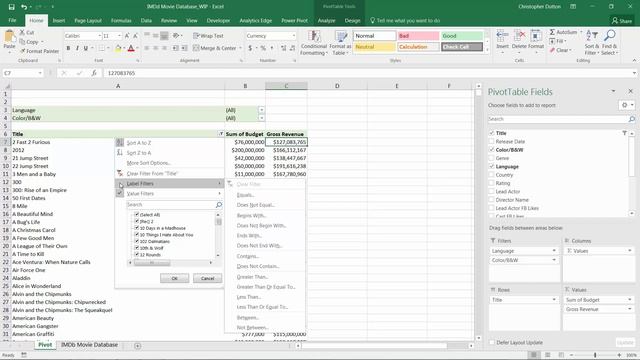Open the Value Filters submenu
640x360 pixels.
(169, 193)
